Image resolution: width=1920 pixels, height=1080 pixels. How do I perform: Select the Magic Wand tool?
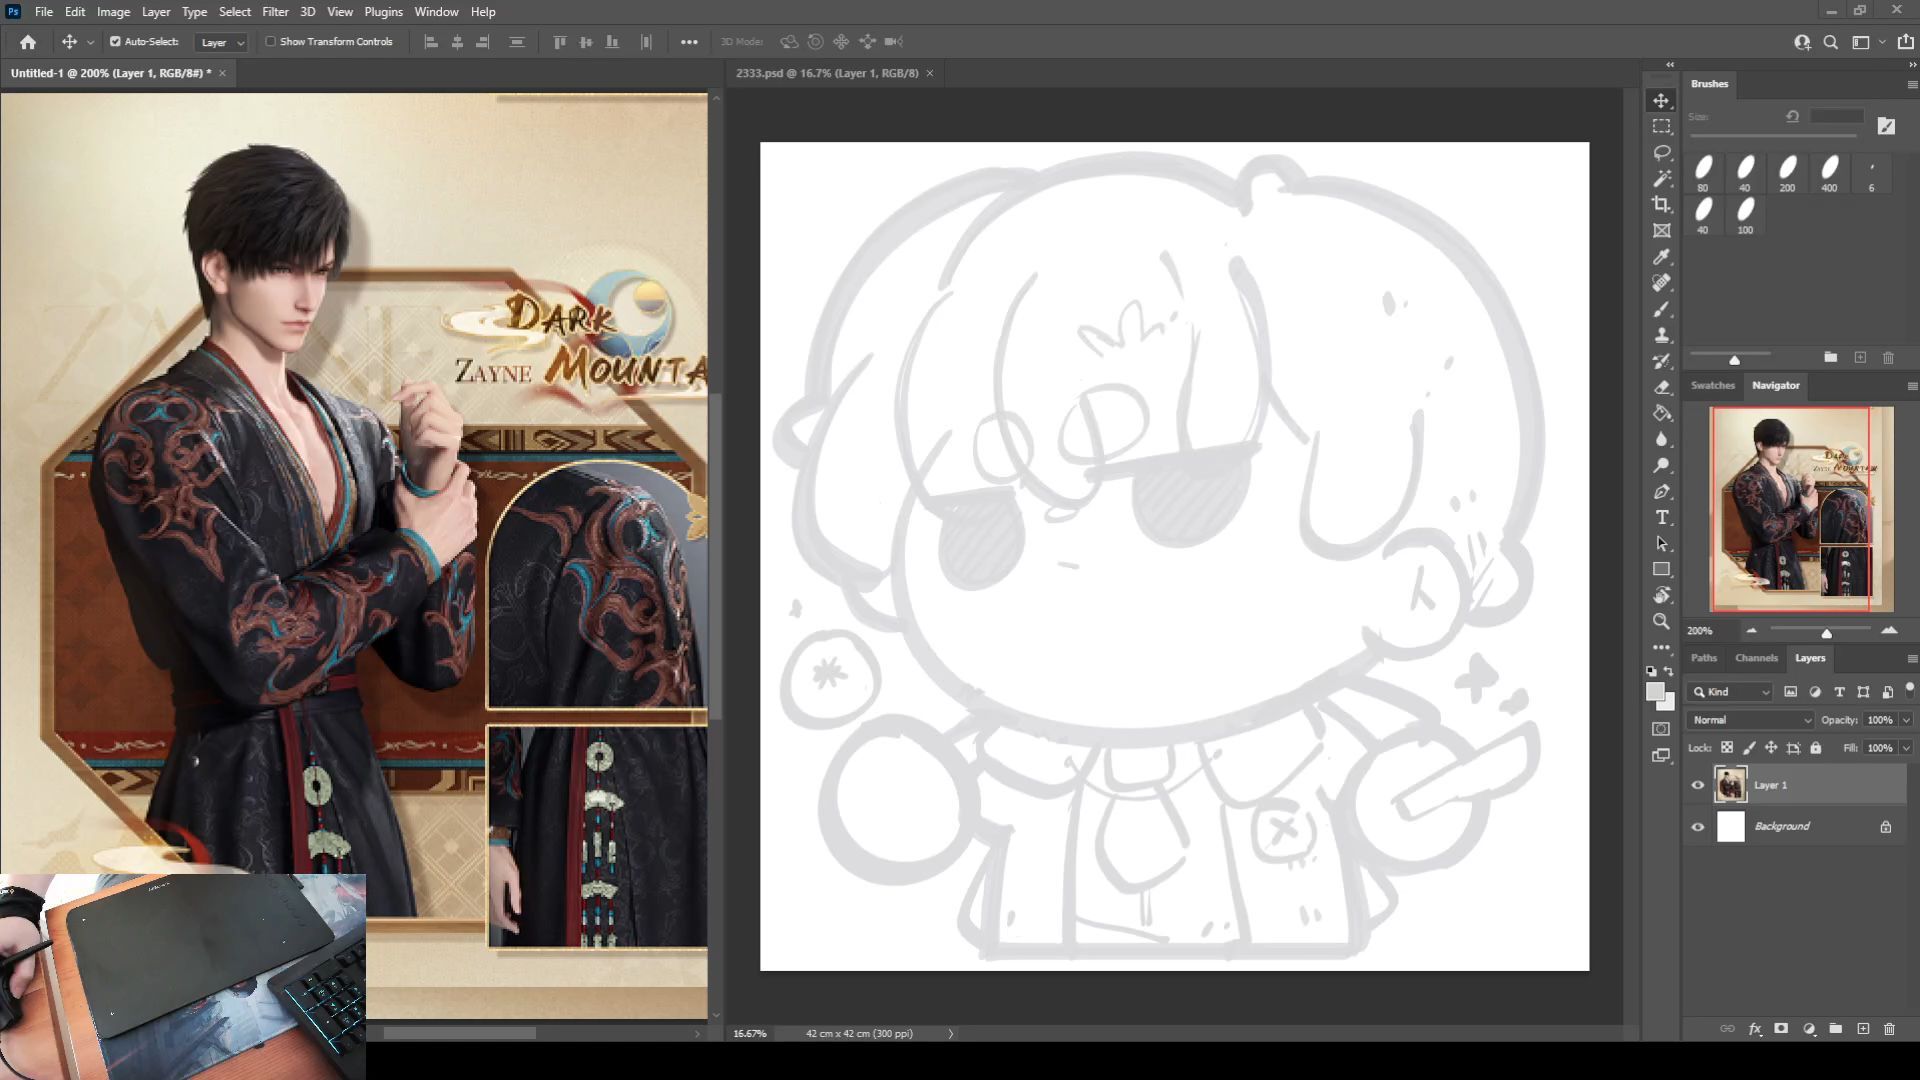pyautogui.click(x=1661, y=179)
